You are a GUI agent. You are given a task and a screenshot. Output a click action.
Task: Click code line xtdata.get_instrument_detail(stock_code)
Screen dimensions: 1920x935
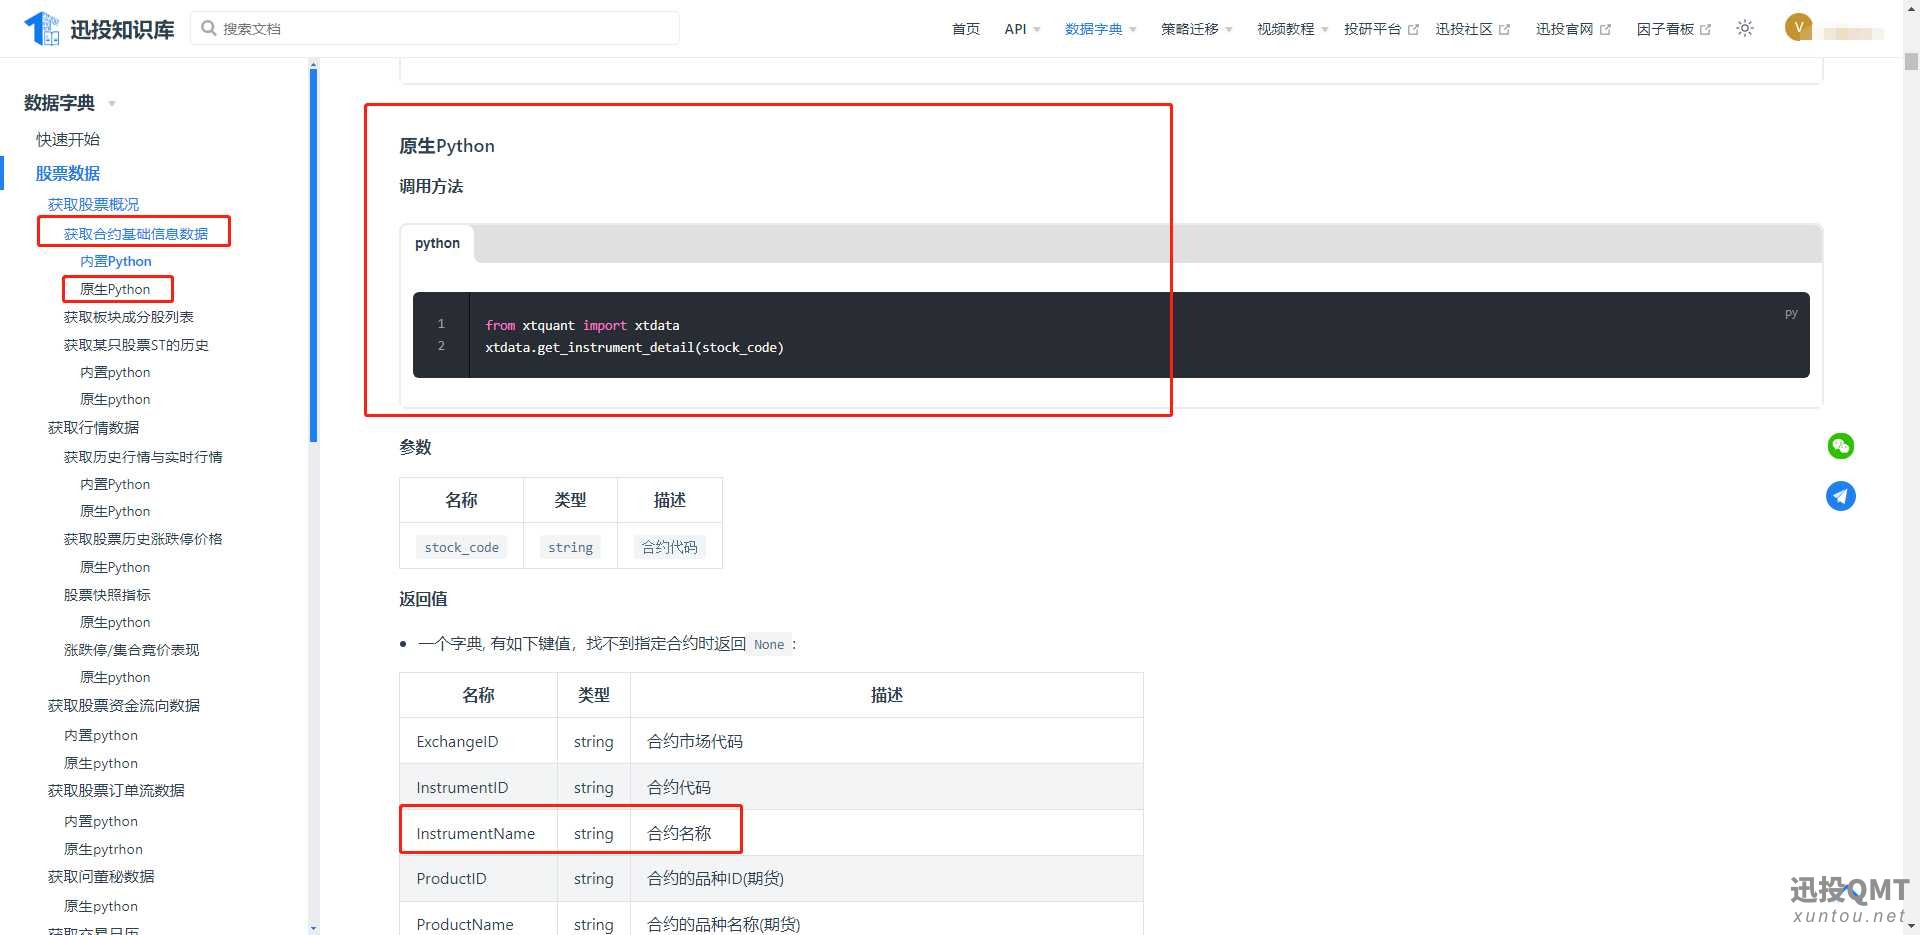pyautogui.click(x=634, y=348)
